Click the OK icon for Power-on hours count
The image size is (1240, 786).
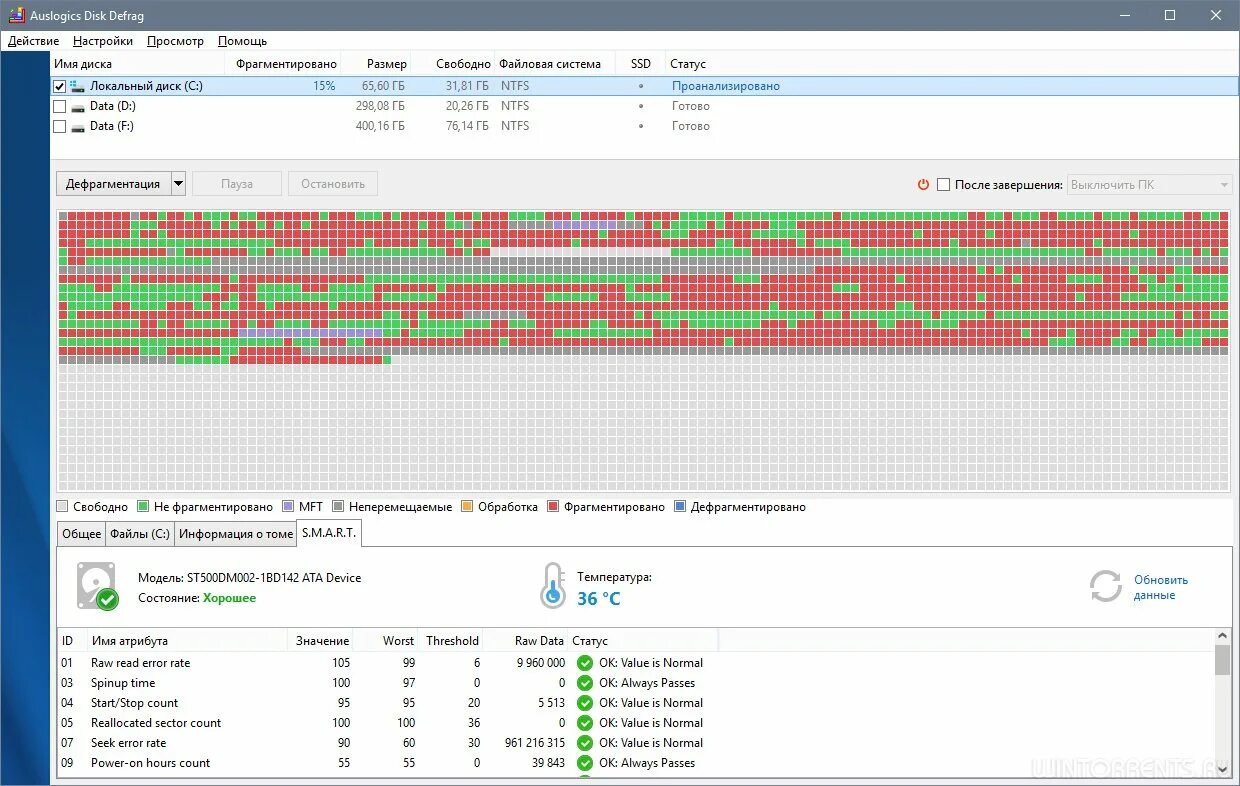[x=584, y=763]
